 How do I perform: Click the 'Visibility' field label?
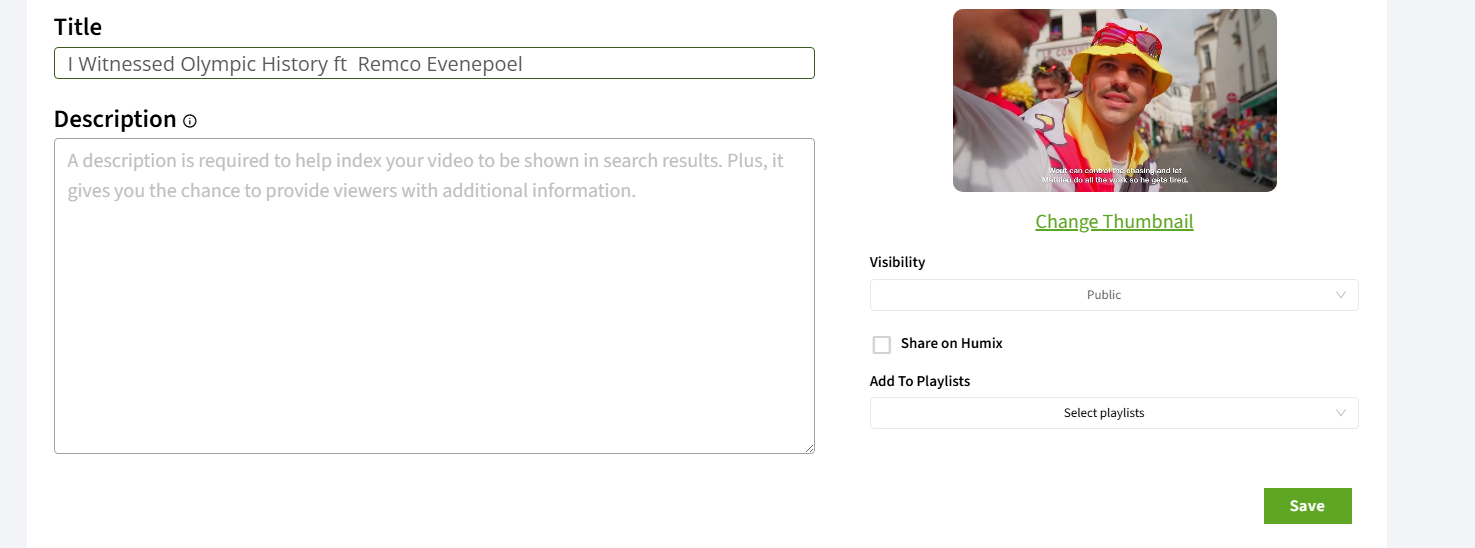(897, 262)
